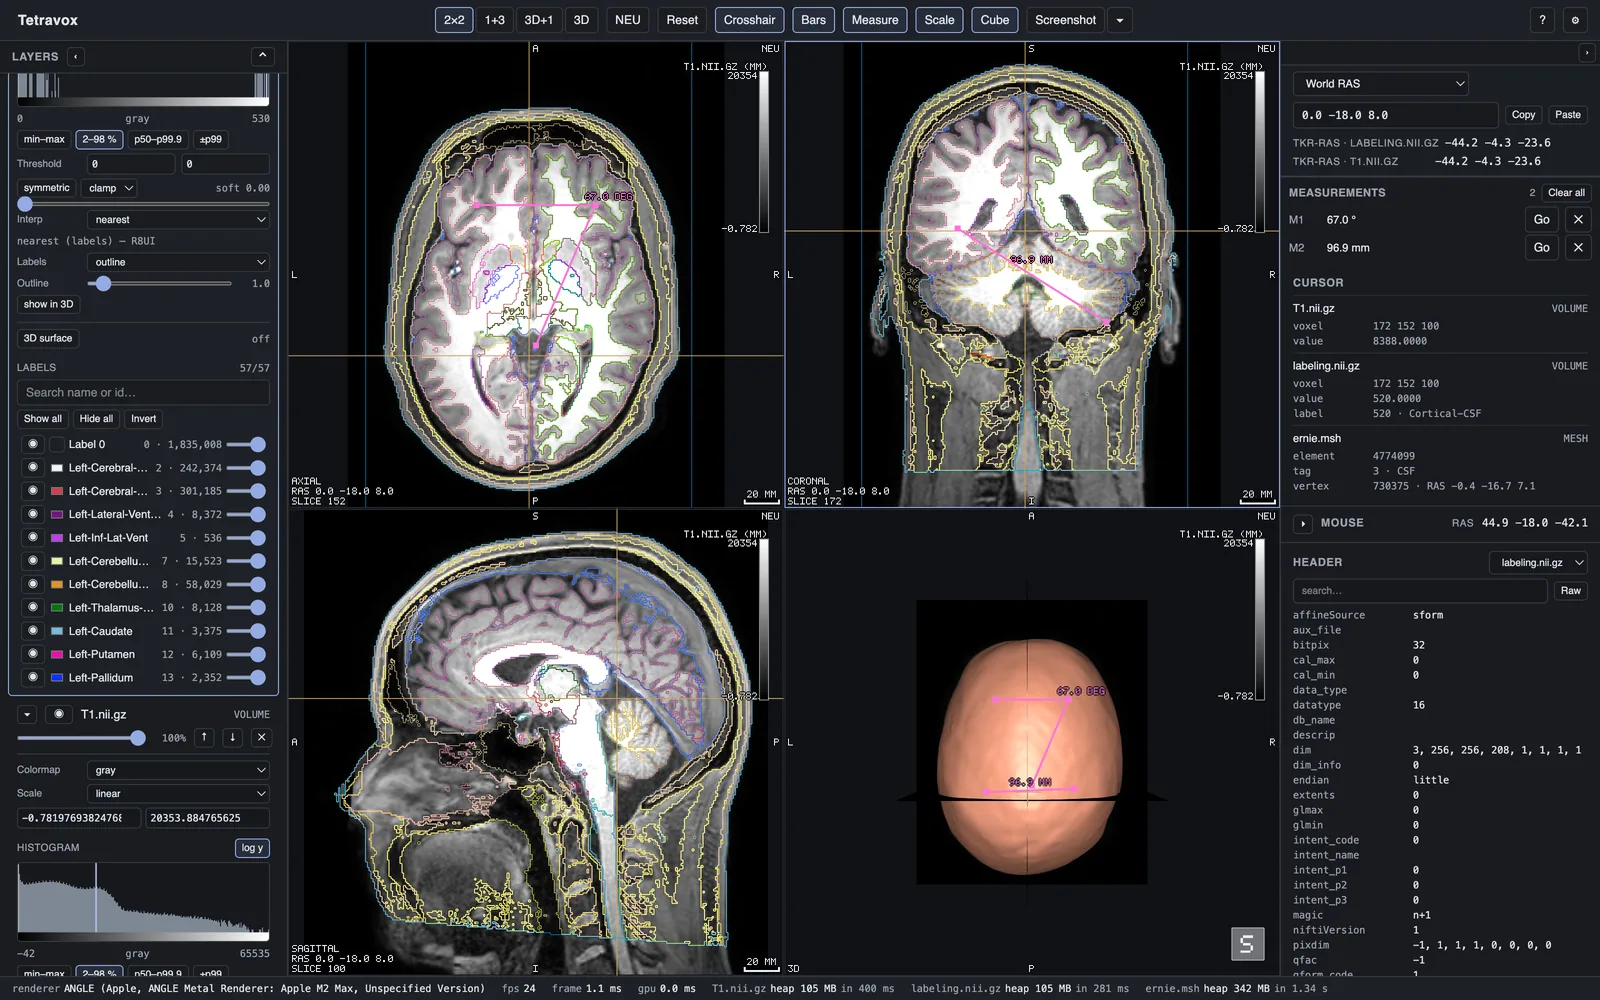Image resolution: width=1600 pixels, height=1000 pixels.
Task: Switch to 2x2 layout
Action: click(454, 20)
